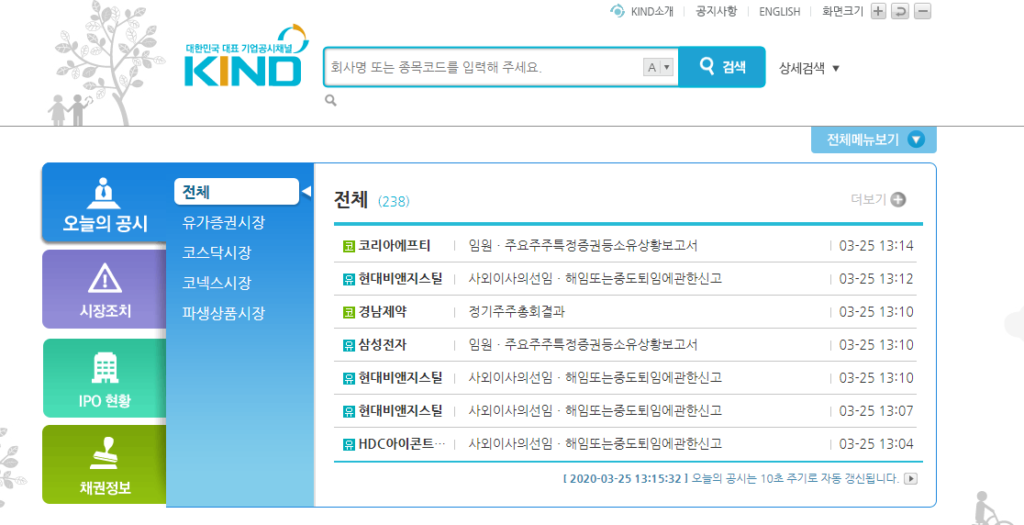The width and height of the screenshot is (1024, 525).
Task: Switch to ENGLISH site
Action: (779, 12)
